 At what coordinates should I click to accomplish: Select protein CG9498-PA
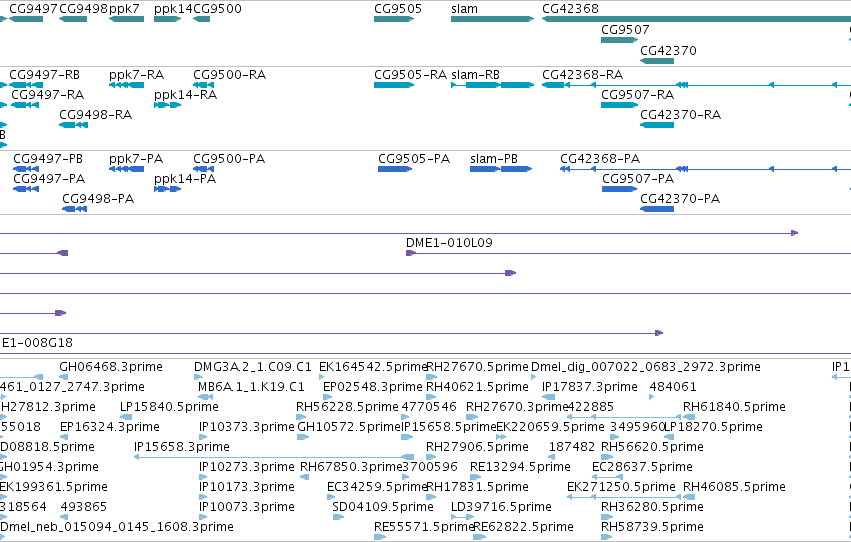click(75, 209)
